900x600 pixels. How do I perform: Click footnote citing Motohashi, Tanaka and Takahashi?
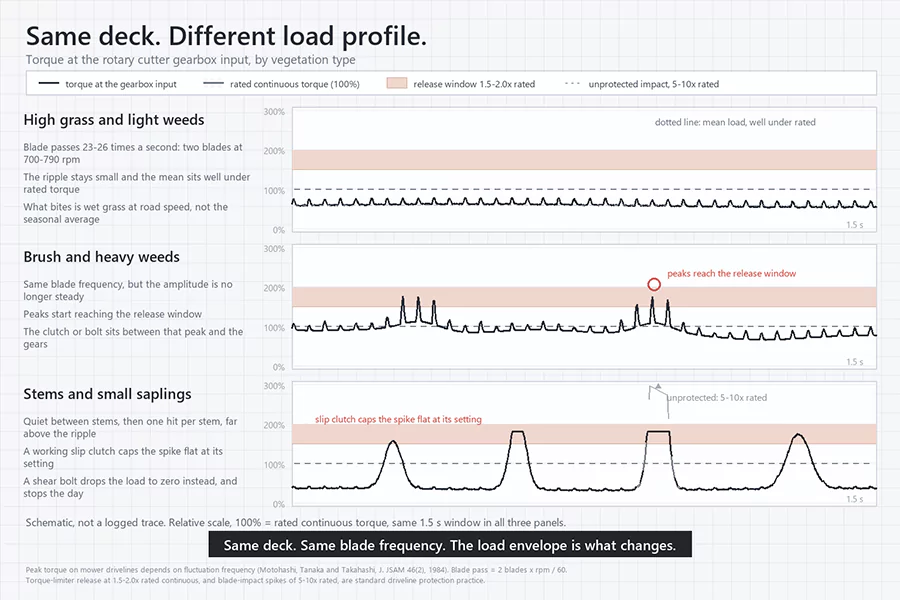pyautogui.click(x=296, y=570)
